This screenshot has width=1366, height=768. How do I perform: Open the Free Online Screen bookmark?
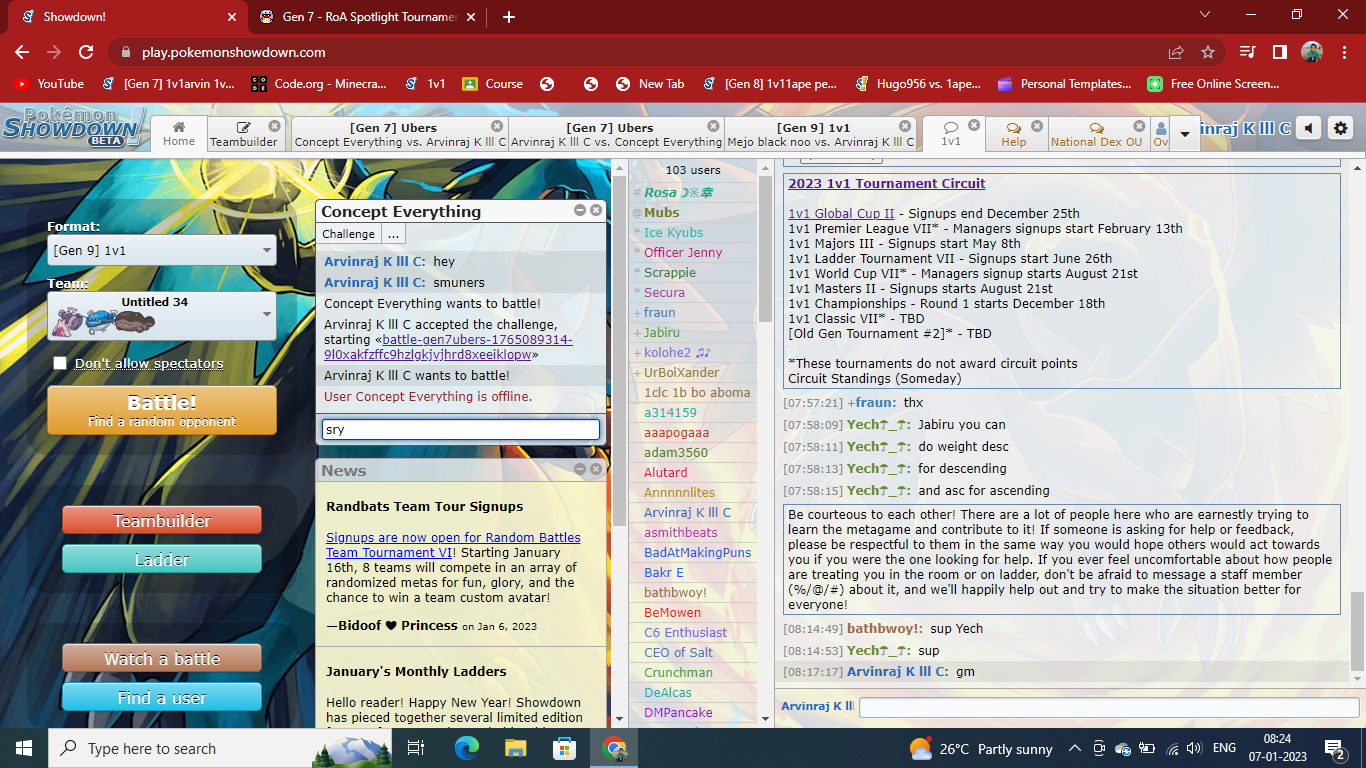click(x=1214, y=84)
